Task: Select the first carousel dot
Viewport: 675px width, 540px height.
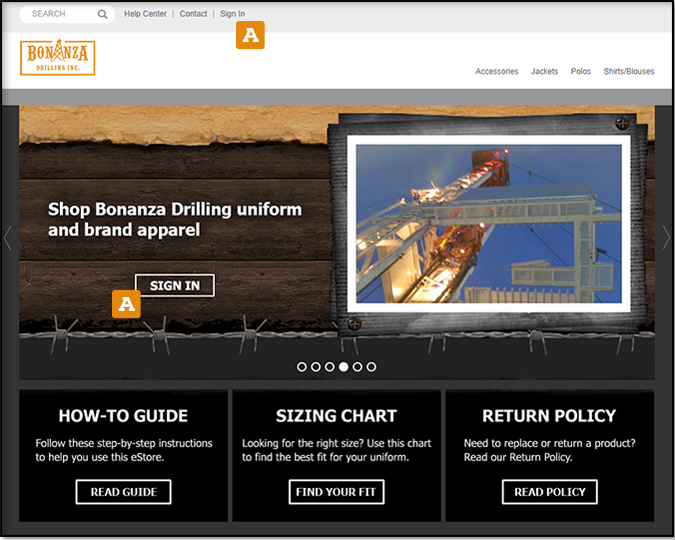Action: [x=302, y=367]
